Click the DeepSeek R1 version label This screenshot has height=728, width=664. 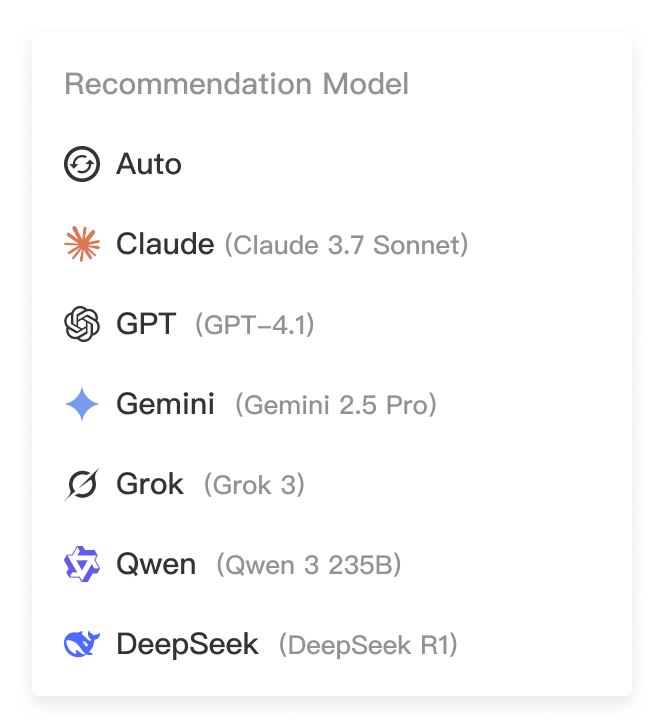click(368, 645)
